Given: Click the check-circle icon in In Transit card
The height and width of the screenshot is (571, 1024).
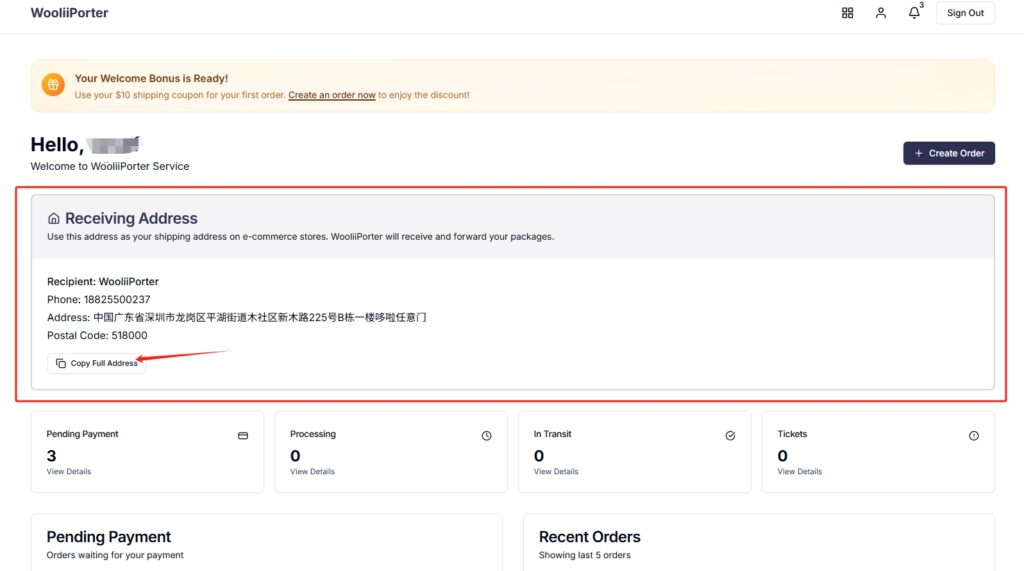Looking at the screenshot, I should [730, 436].
